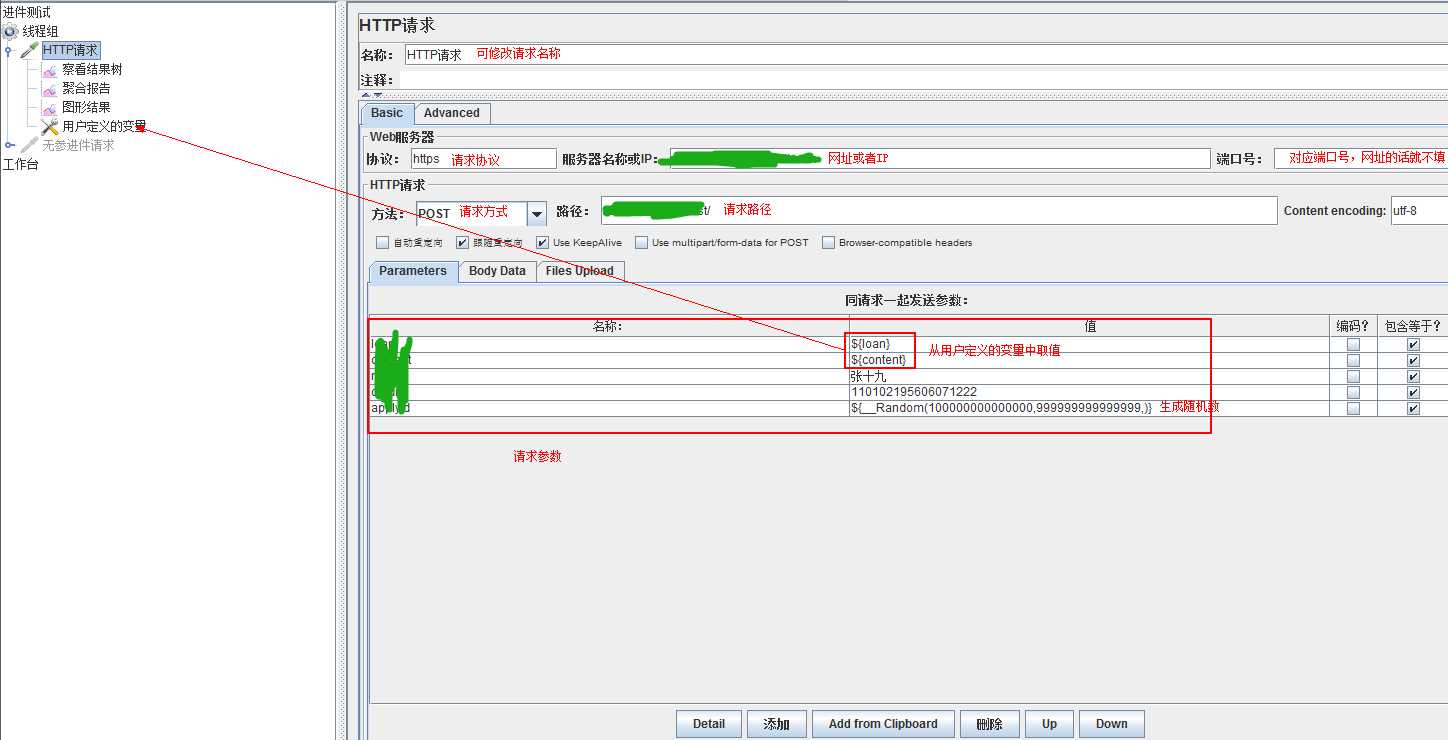Image resolution: width=1448 pixels, height=740 pixels.
Task: Focus the 服务器名称或IP field
Action: pyautogui.click(x=940, y=159)
